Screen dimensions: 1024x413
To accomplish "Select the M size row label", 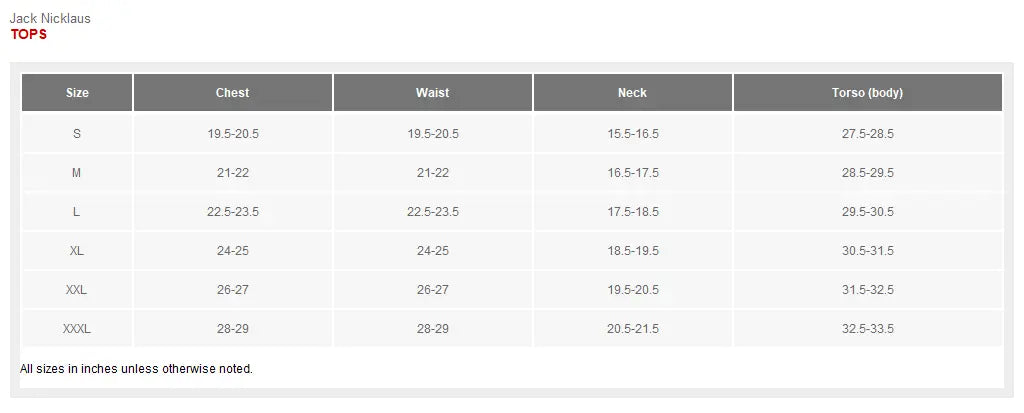I will point(77,173).
